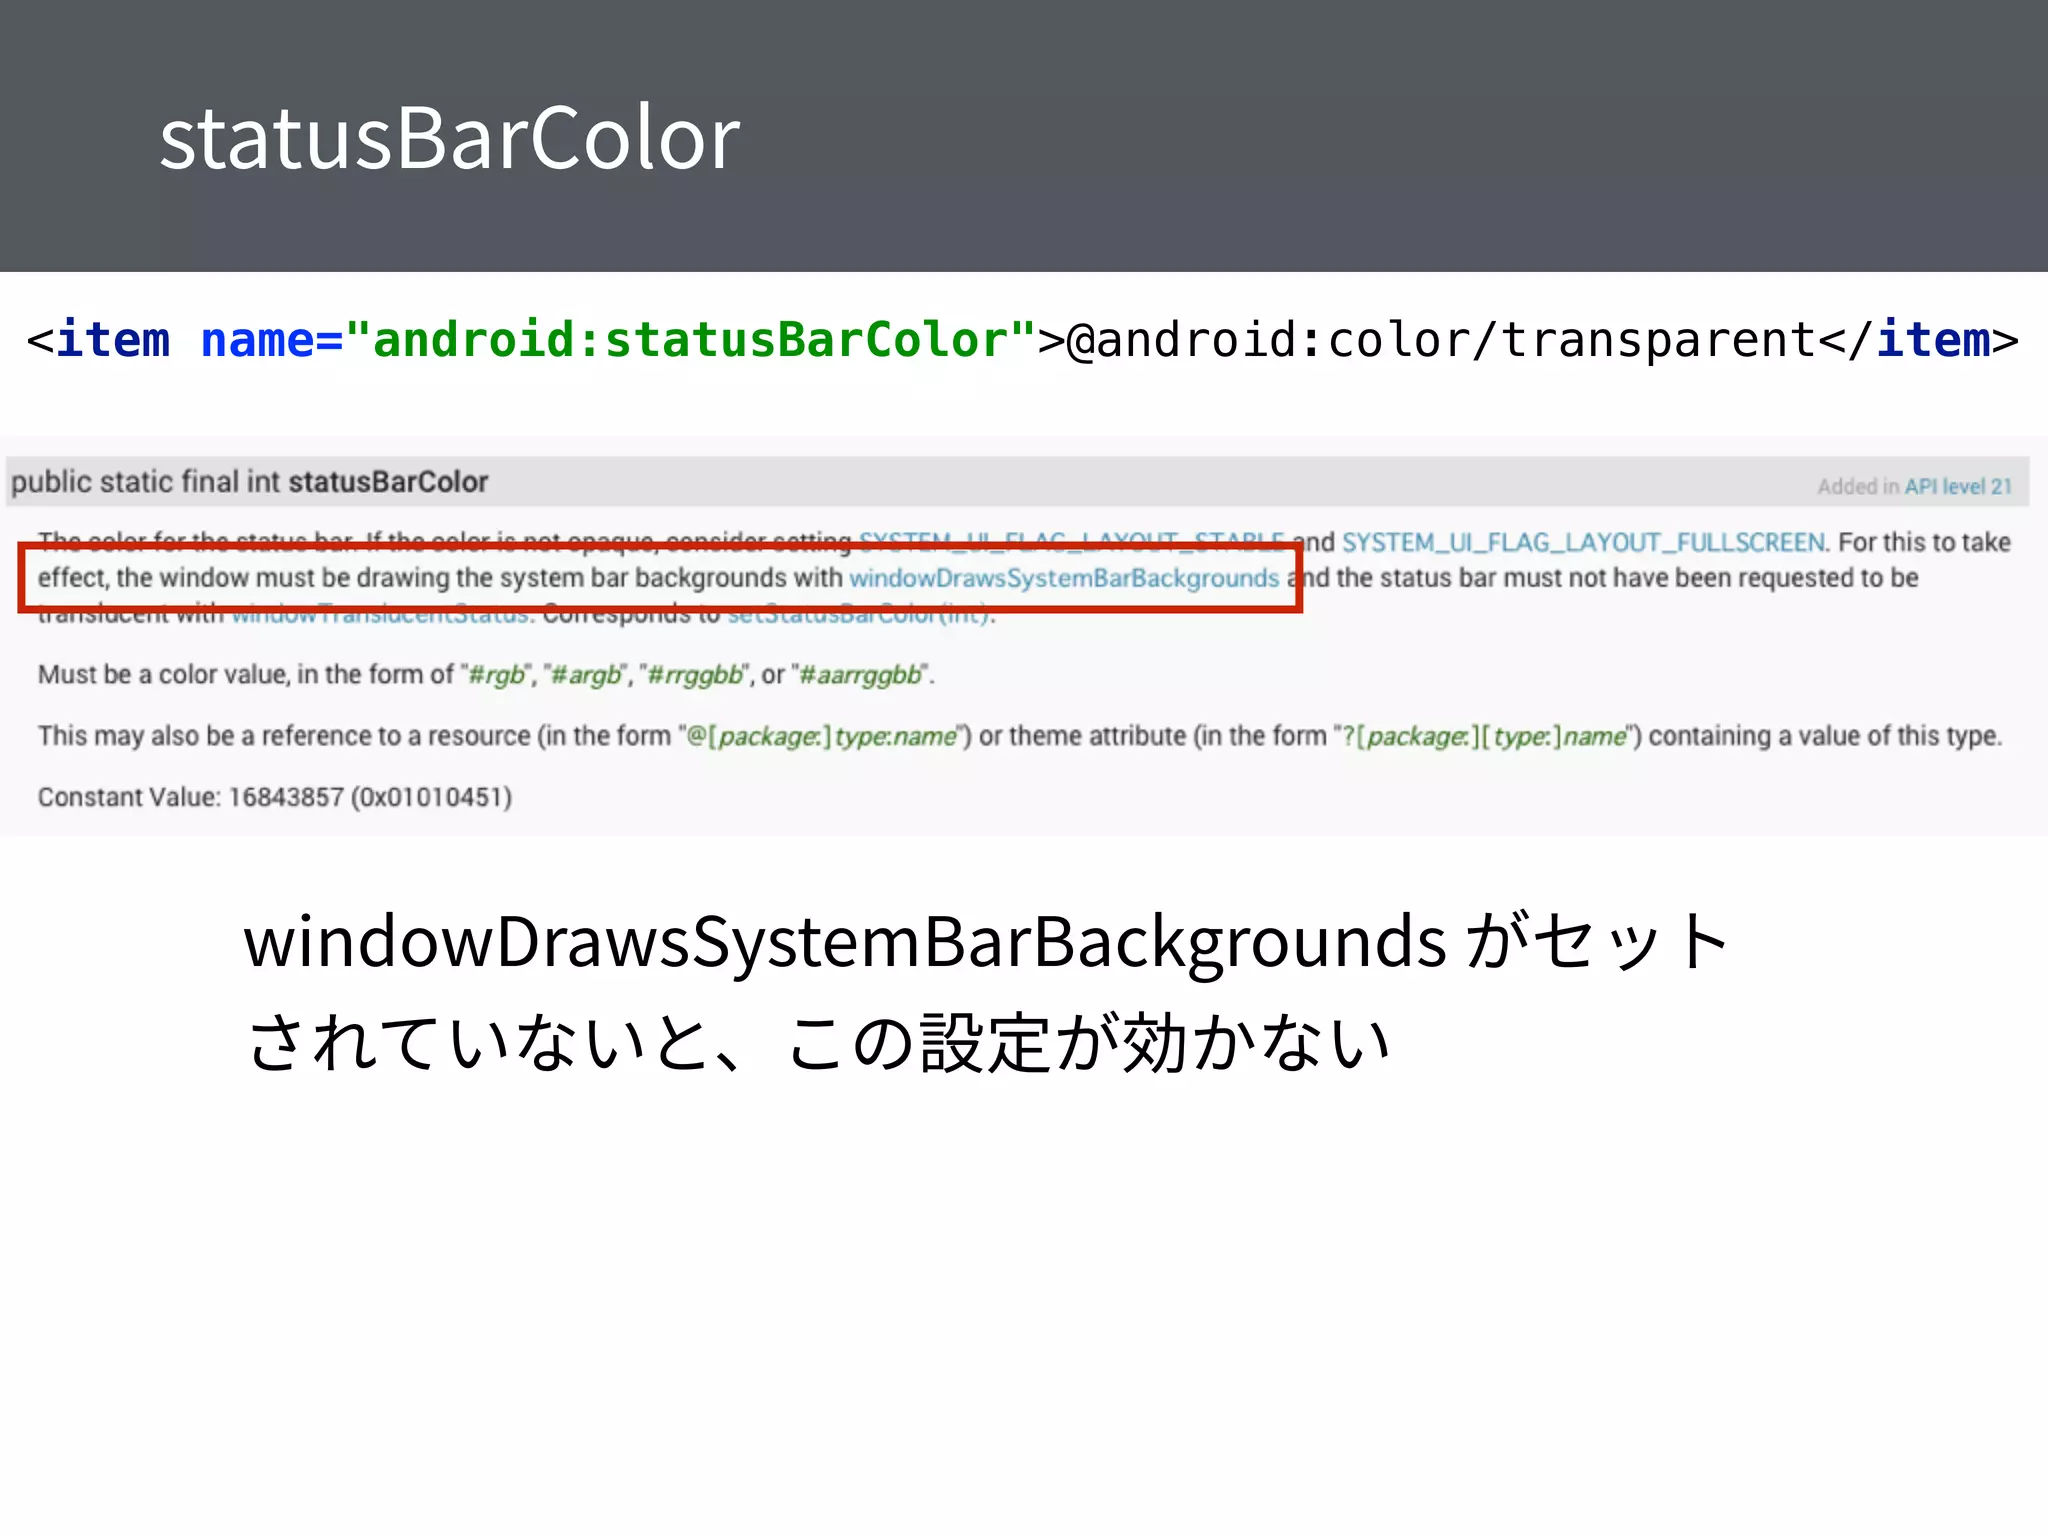Click the @android:color/transparent value text
The width and height of the screenshot is (2048, 1536).
coord(1441,340)
